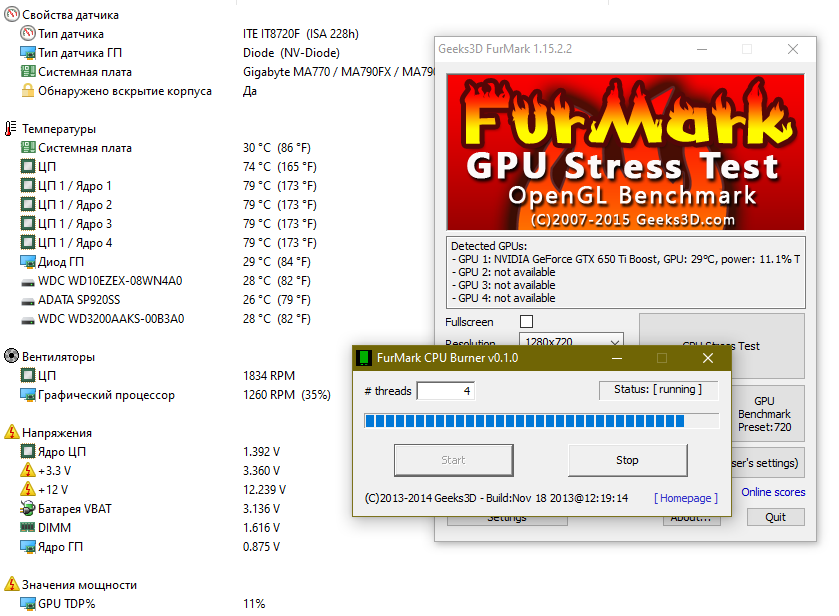Click the GPU TDP% monitor icon
The height and width of the screenshot is (616, 839).
[x=28, y=604]
